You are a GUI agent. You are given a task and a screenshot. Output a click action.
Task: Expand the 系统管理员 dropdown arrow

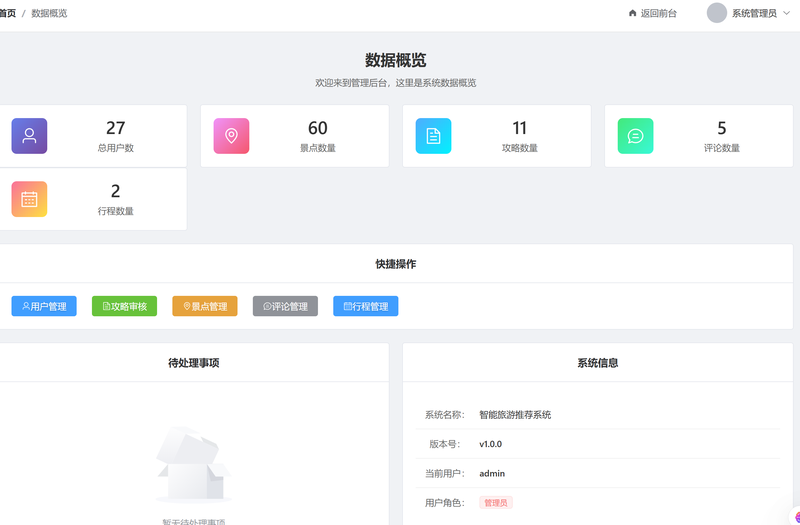786,13
